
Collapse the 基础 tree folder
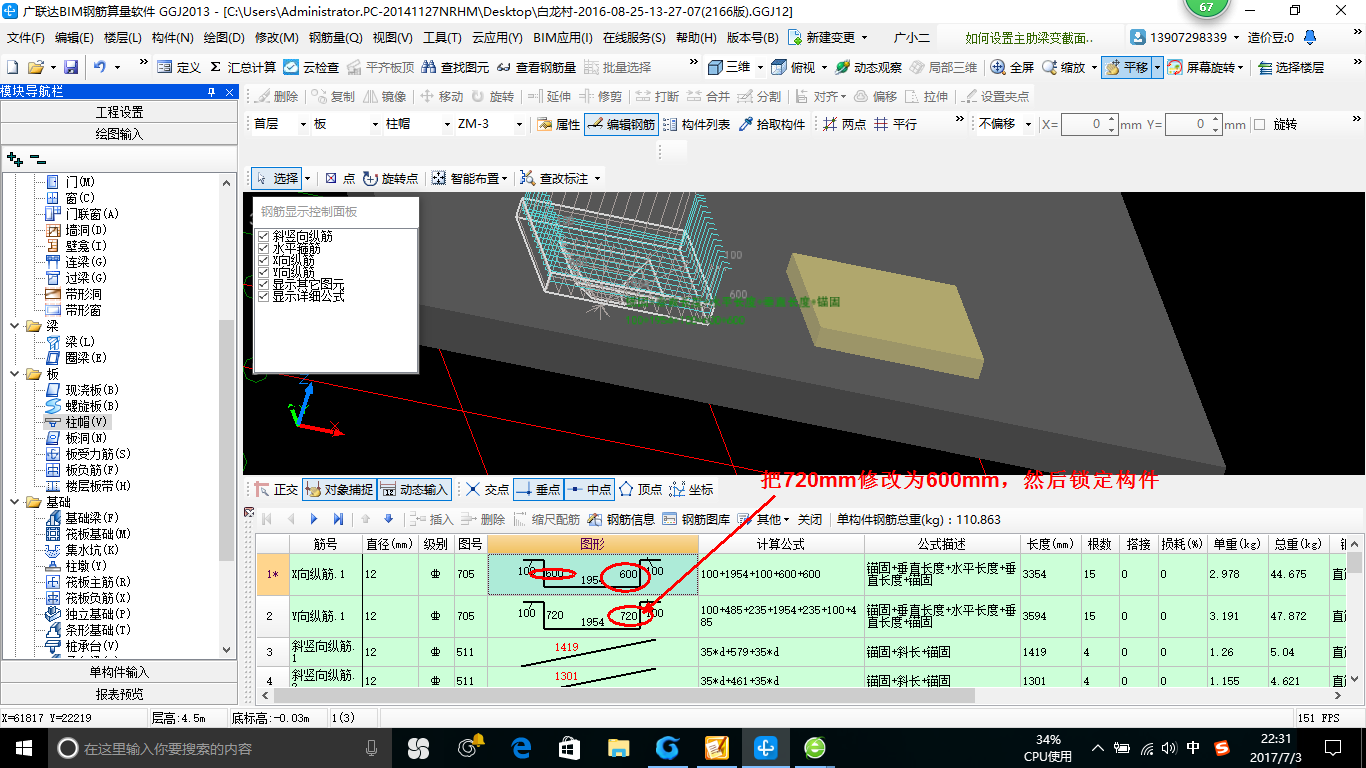tap(15, 502)
